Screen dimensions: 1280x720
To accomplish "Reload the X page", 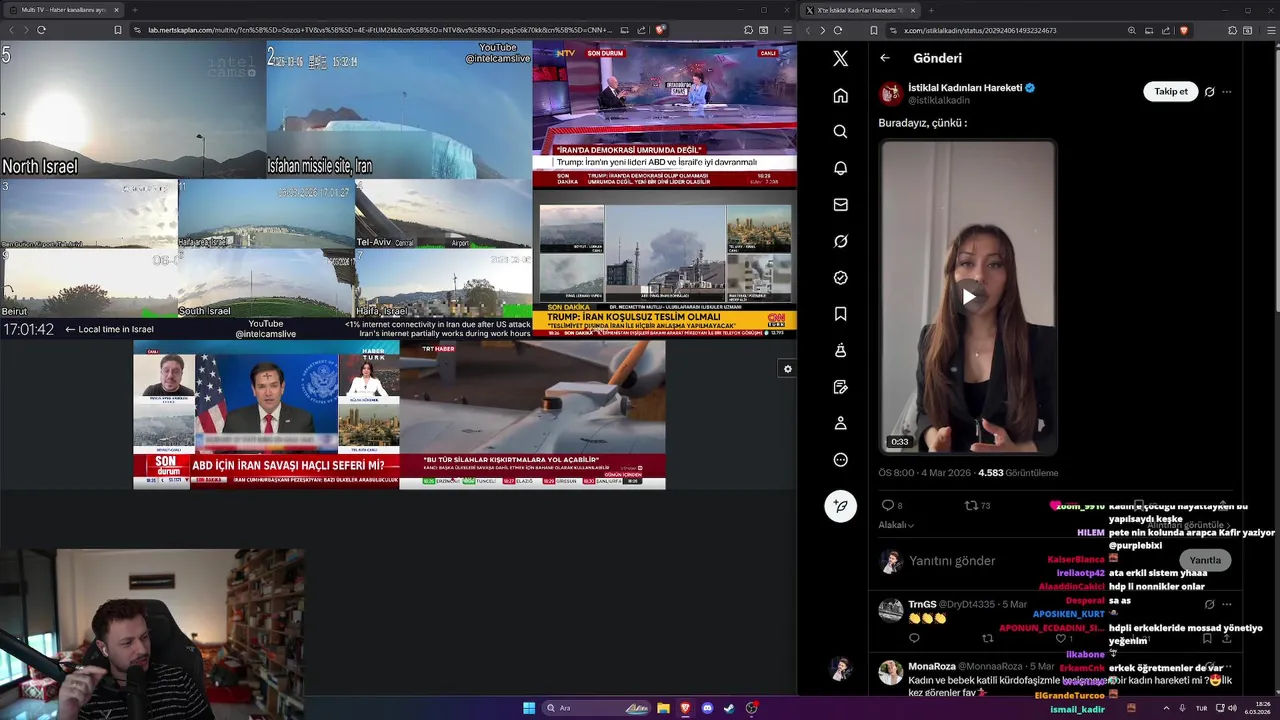I will (838, 30).
